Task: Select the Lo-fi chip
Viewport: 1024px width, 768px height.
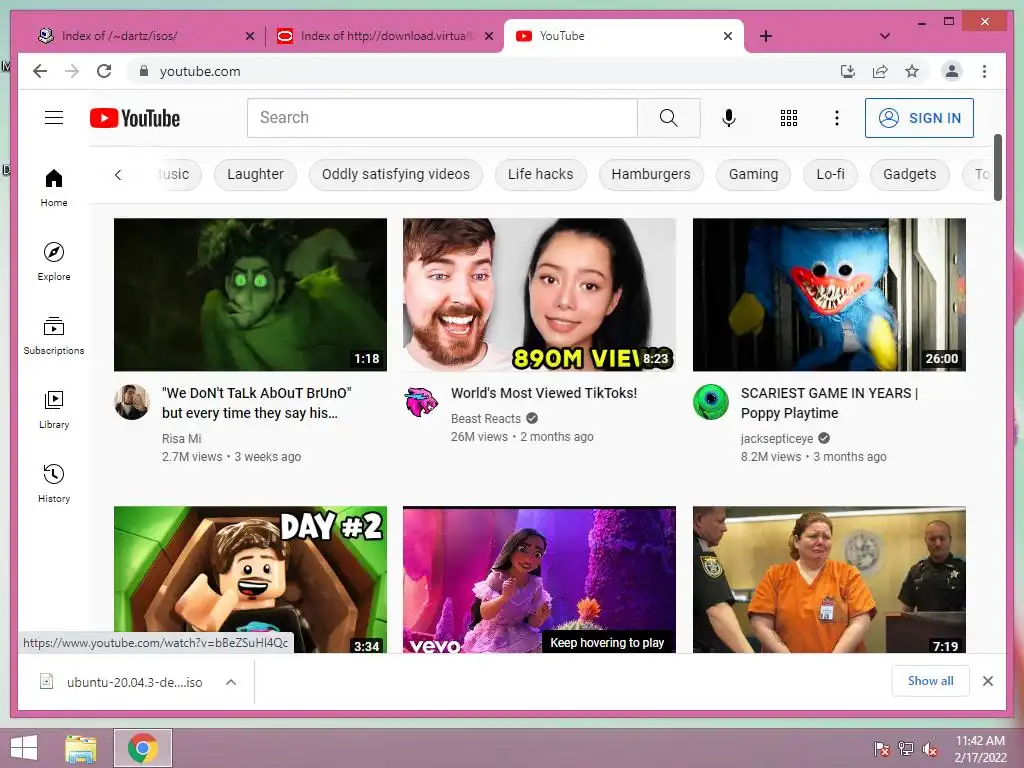Action: pyautogui.click(x=830, y=174)
